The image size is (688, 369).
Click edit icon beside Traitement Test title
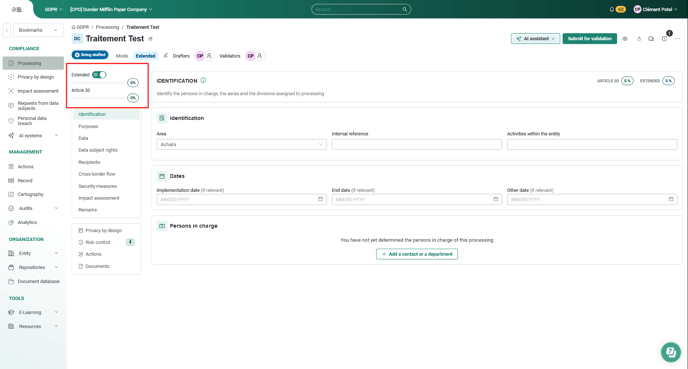tap(150, 39)
